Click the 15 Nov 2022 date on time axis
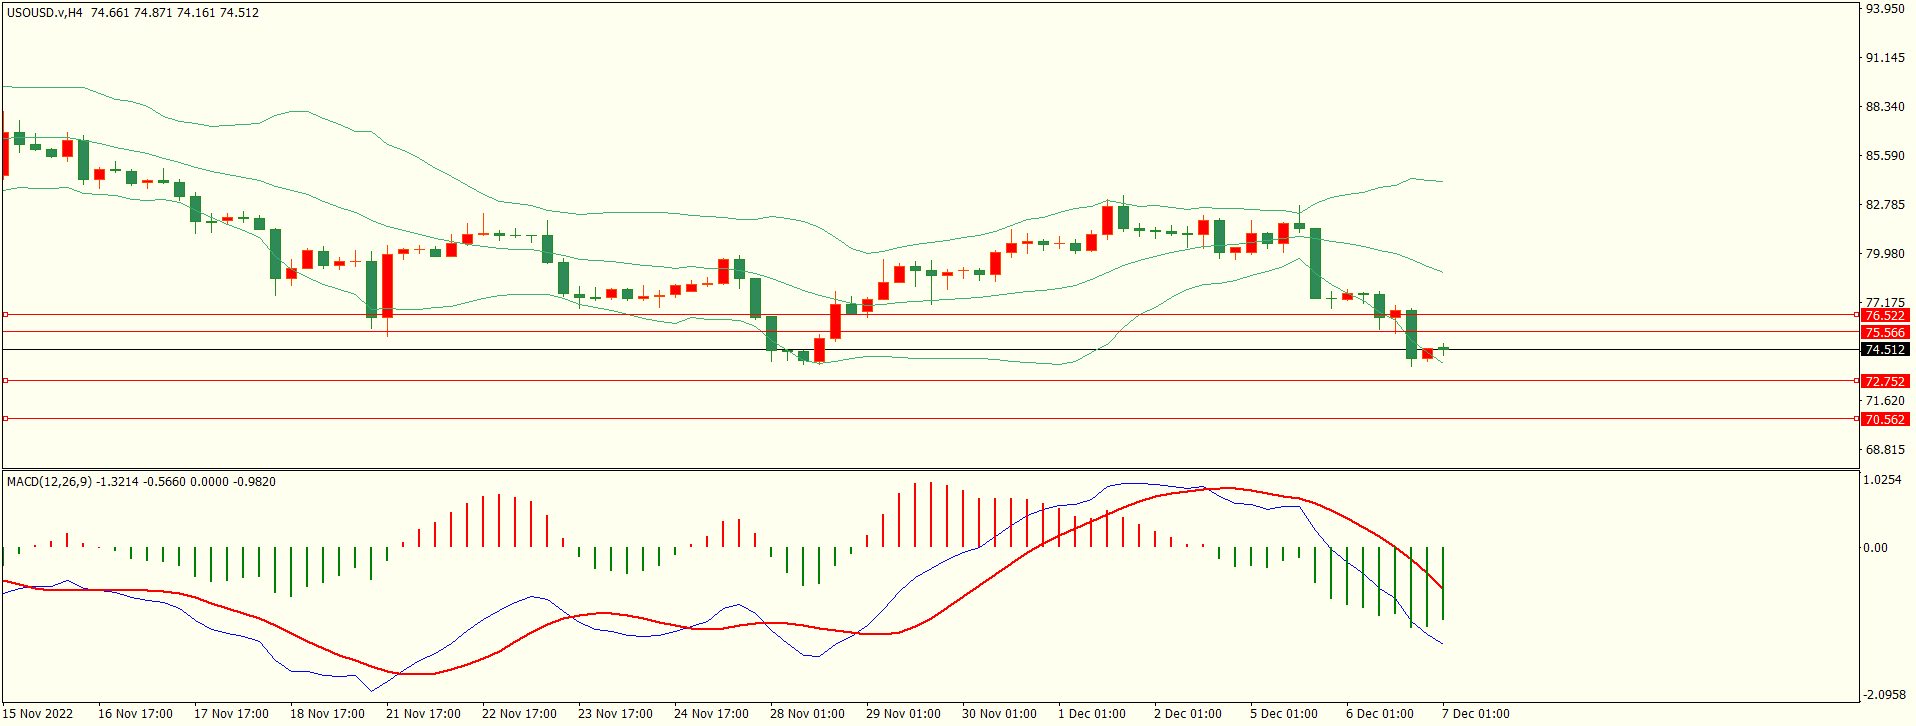This screenshot has width=1916, height=726. pos(39,714)
